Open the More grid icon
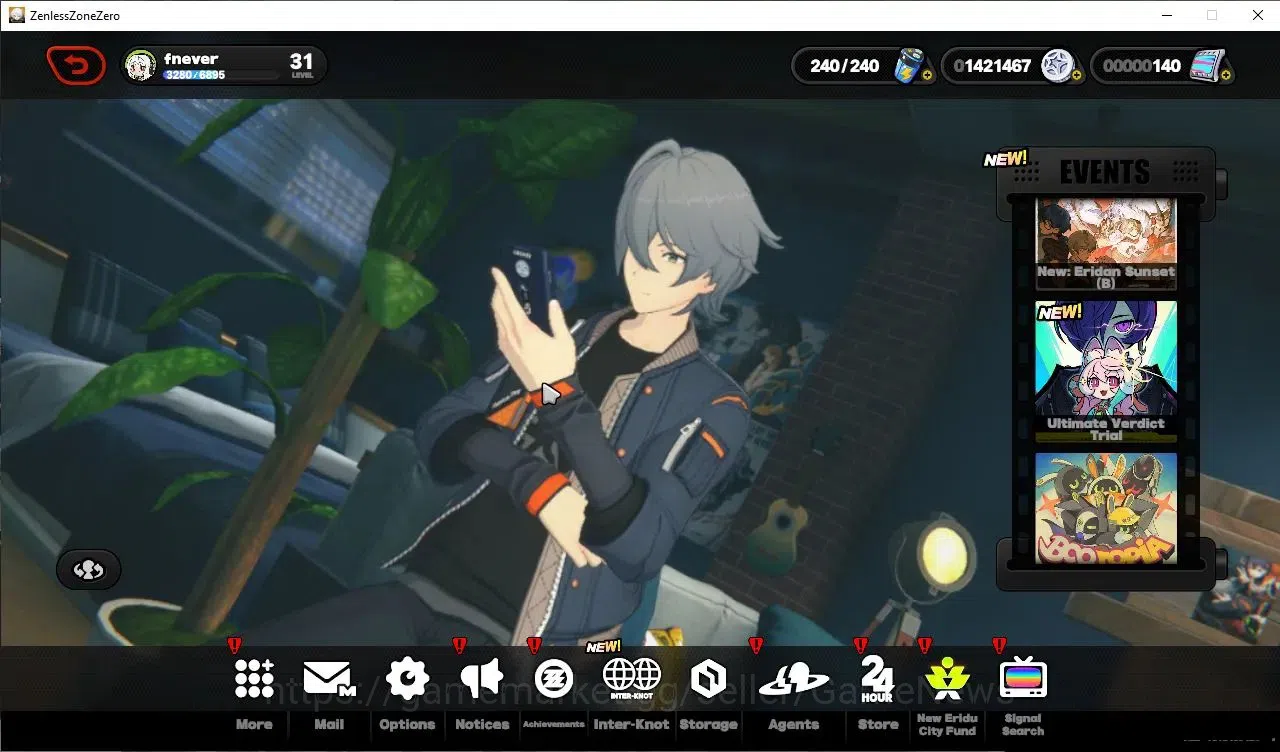This screenshot has width=1280, height=752. point(254,679)
